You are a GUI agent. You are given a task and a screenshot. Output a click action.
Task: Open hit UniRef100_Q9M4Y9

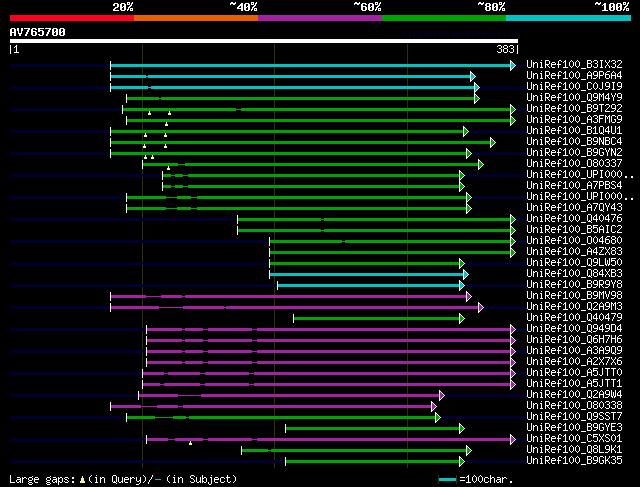click(574, 98)
